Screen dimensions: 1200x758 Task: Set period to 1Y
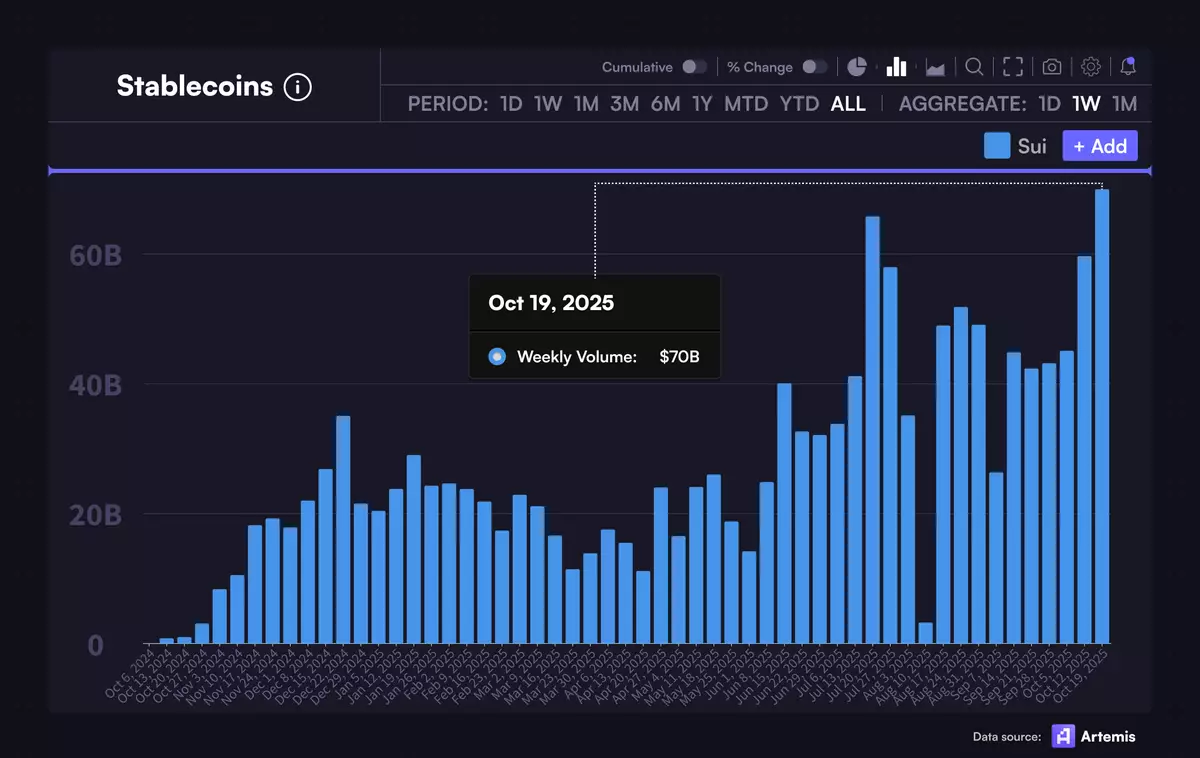(x=702, y=104)
